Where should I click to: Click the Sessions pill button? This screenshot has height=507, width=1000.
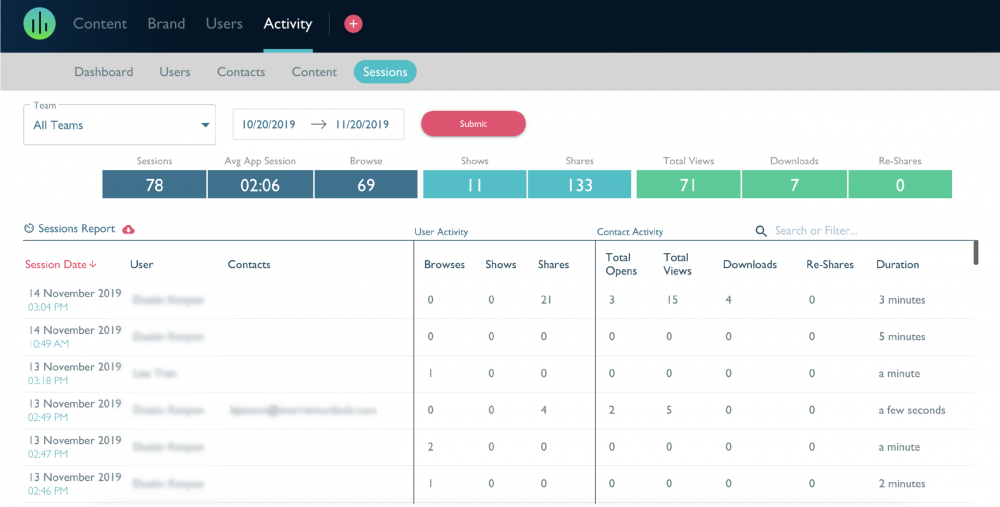coord(385,72)
